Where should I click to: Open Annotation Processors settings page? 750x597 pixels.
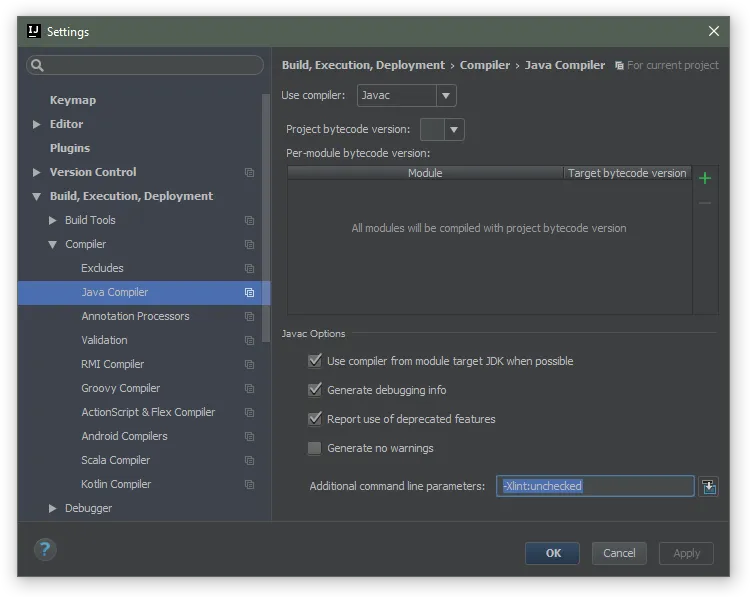click(x=135, y=316)
